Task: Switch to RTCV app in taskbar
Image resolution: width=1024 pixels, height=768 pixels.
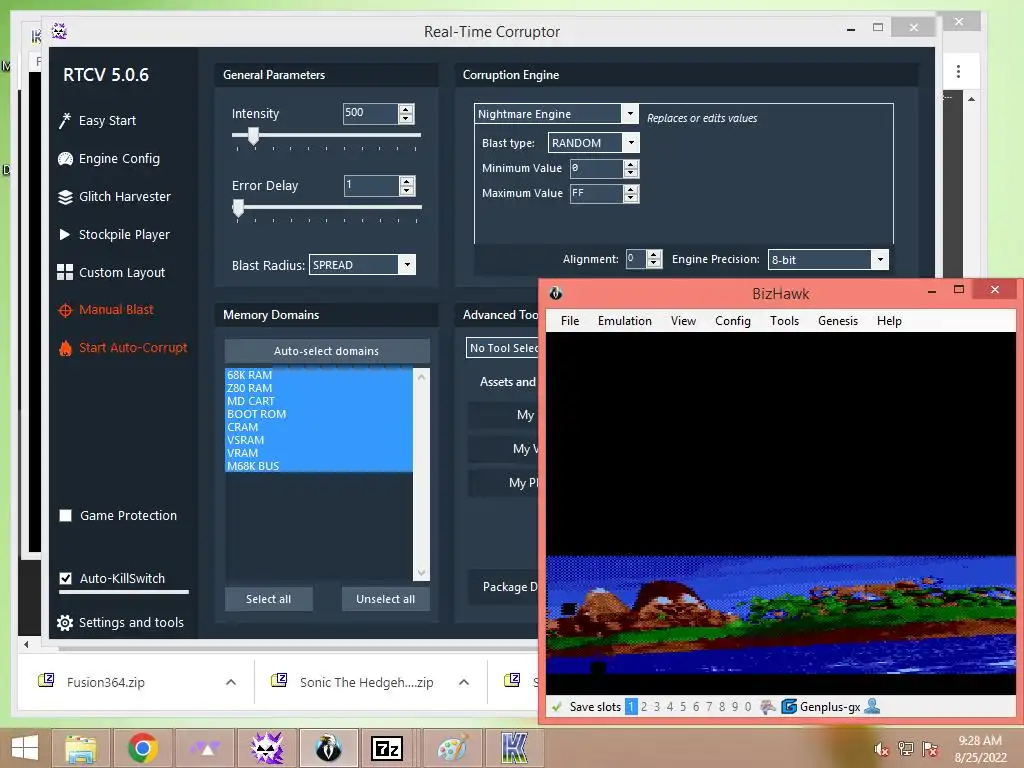Action: click(267, 748)
